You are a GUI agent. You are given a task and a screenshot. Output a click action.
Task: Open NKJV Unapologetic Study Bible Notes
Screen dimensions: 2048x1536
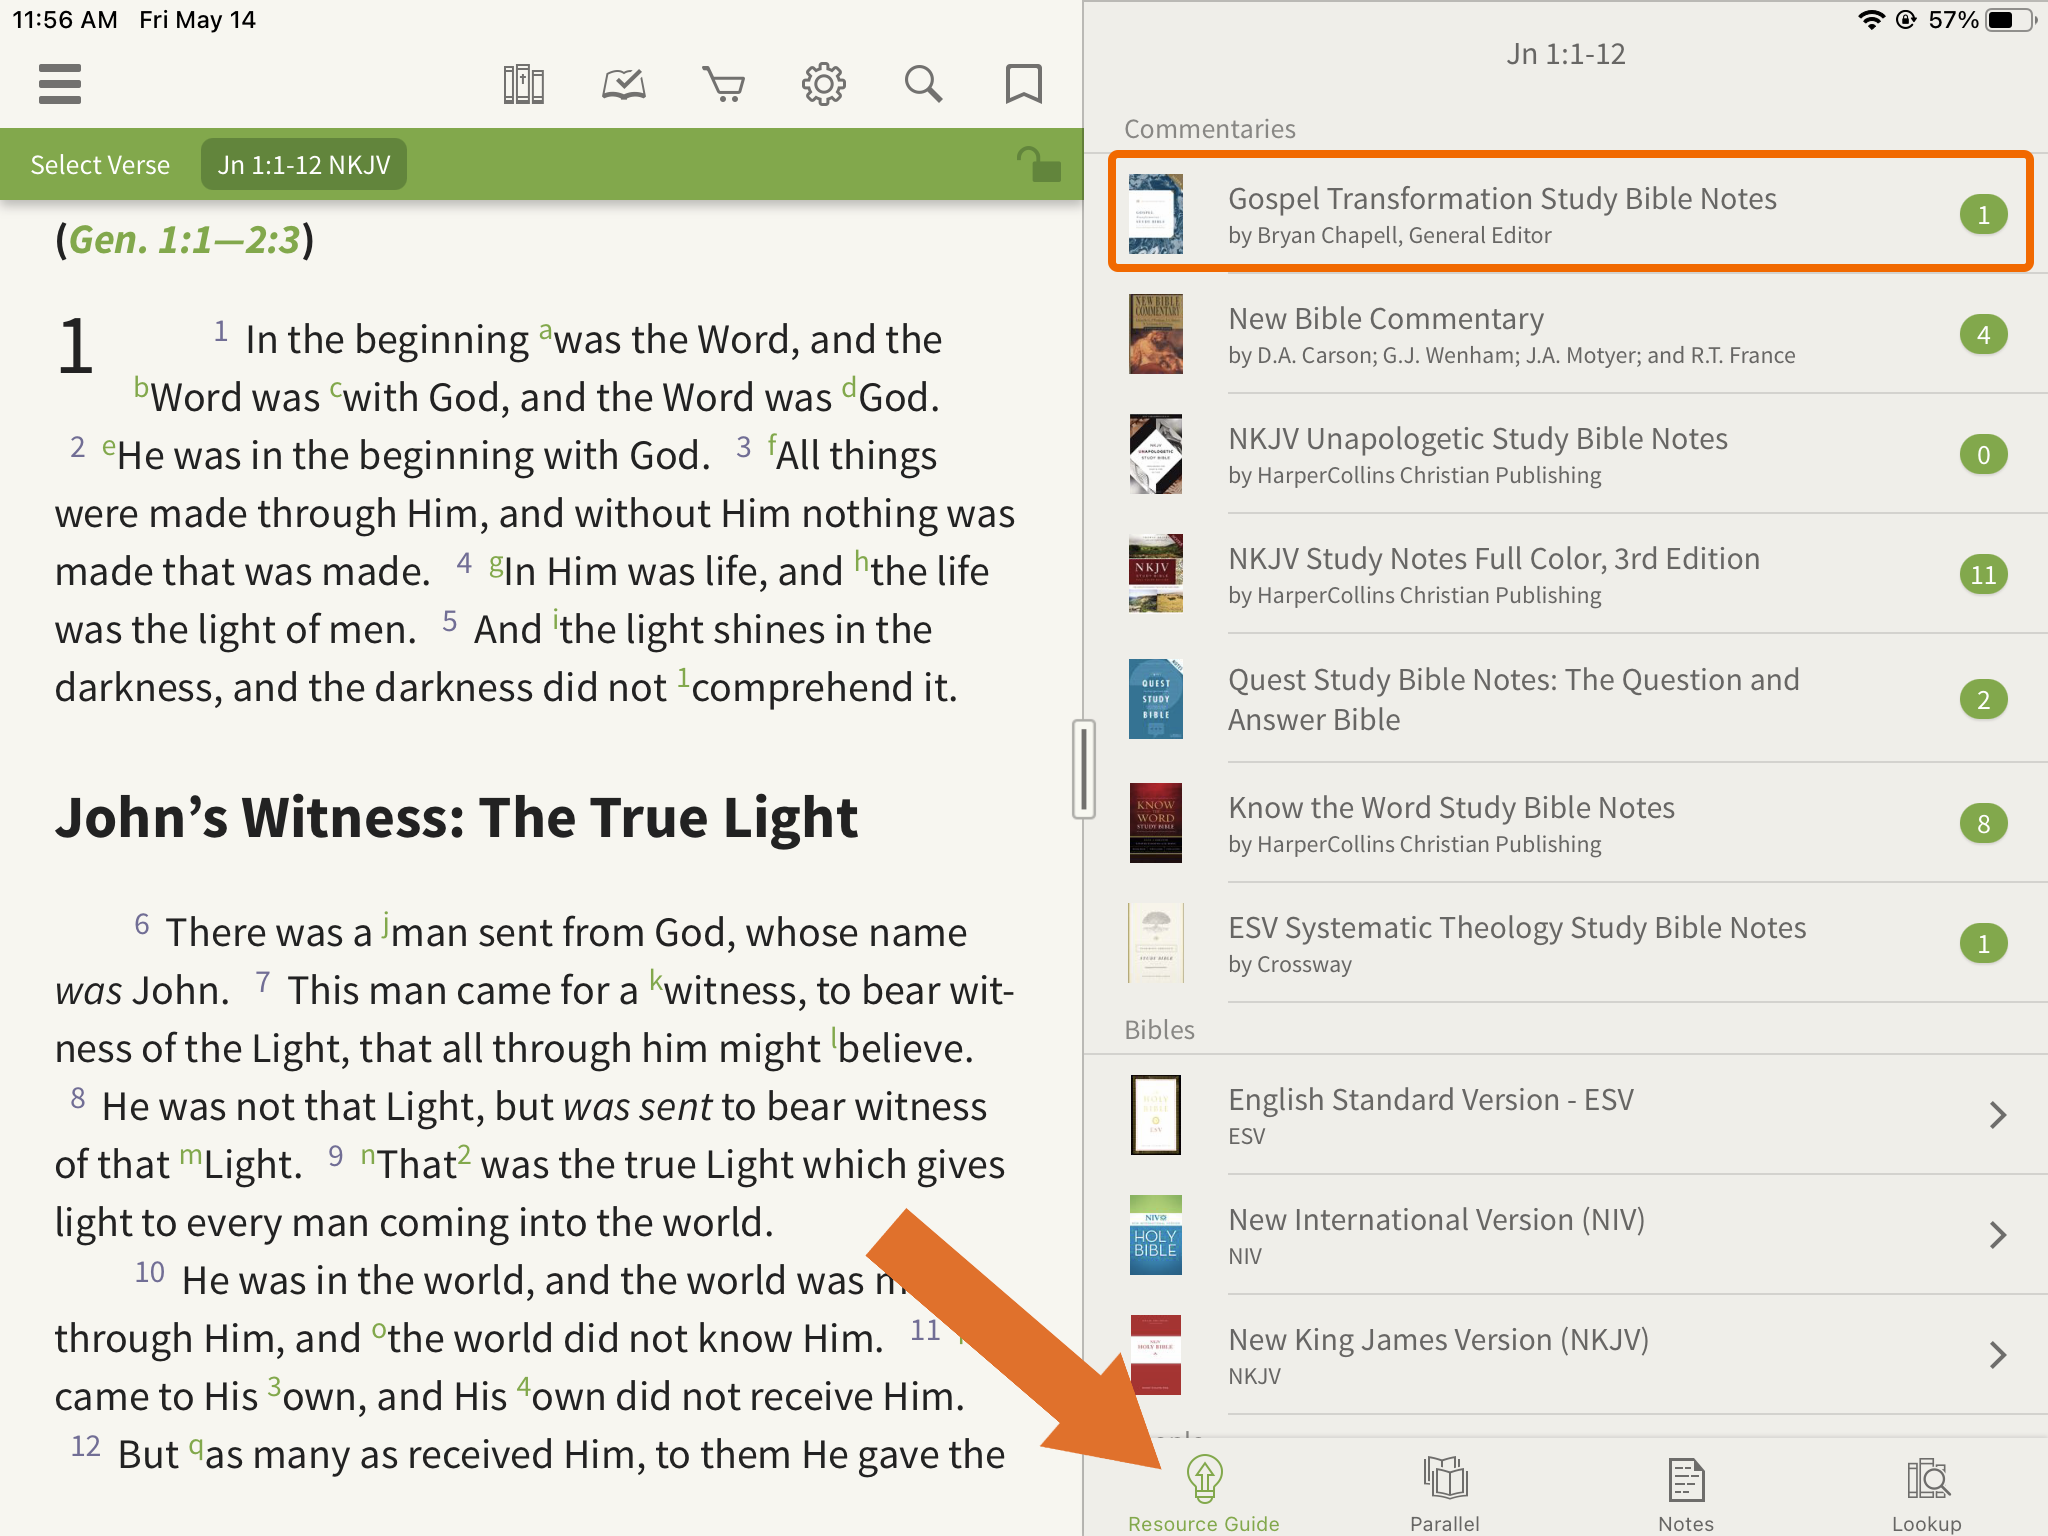pyautogui.click(x=1566, y=454)
